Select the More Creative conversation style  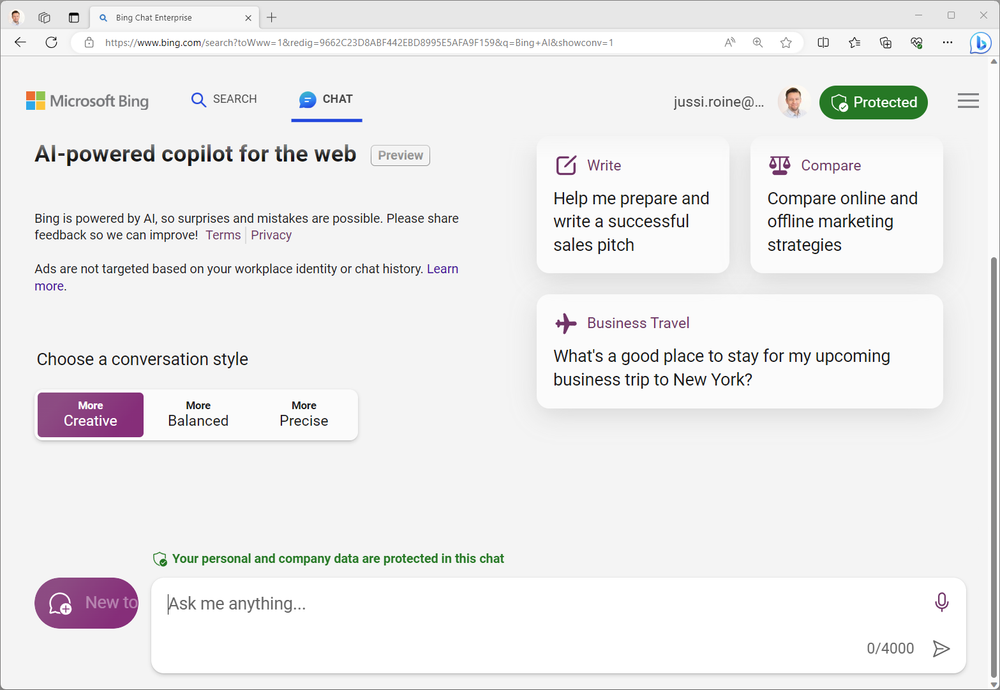(90, 414)
